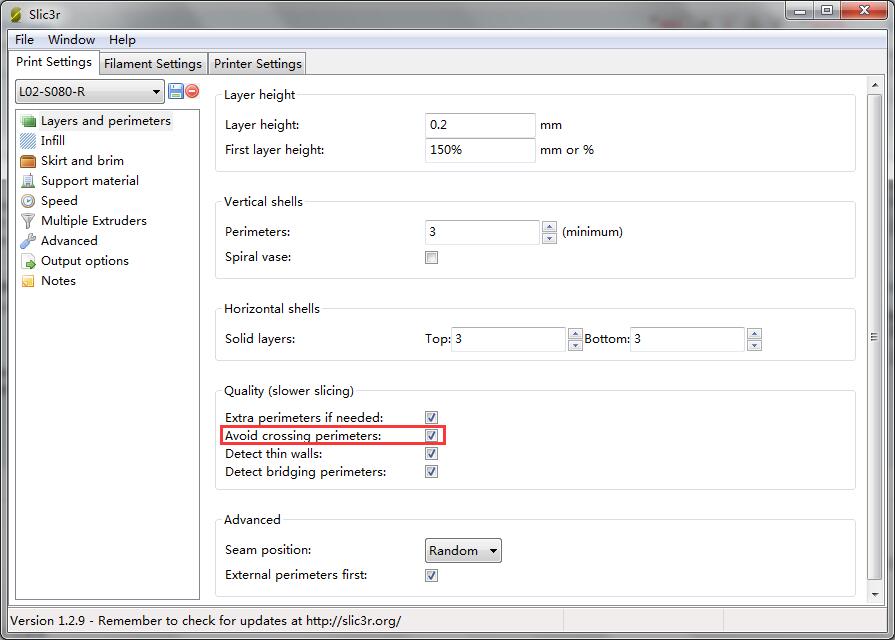Image resolution: width=895 pixels, height=640 pixels.
Task: Increase Perimeters with up arrow
Action: [x=549, y=227]
